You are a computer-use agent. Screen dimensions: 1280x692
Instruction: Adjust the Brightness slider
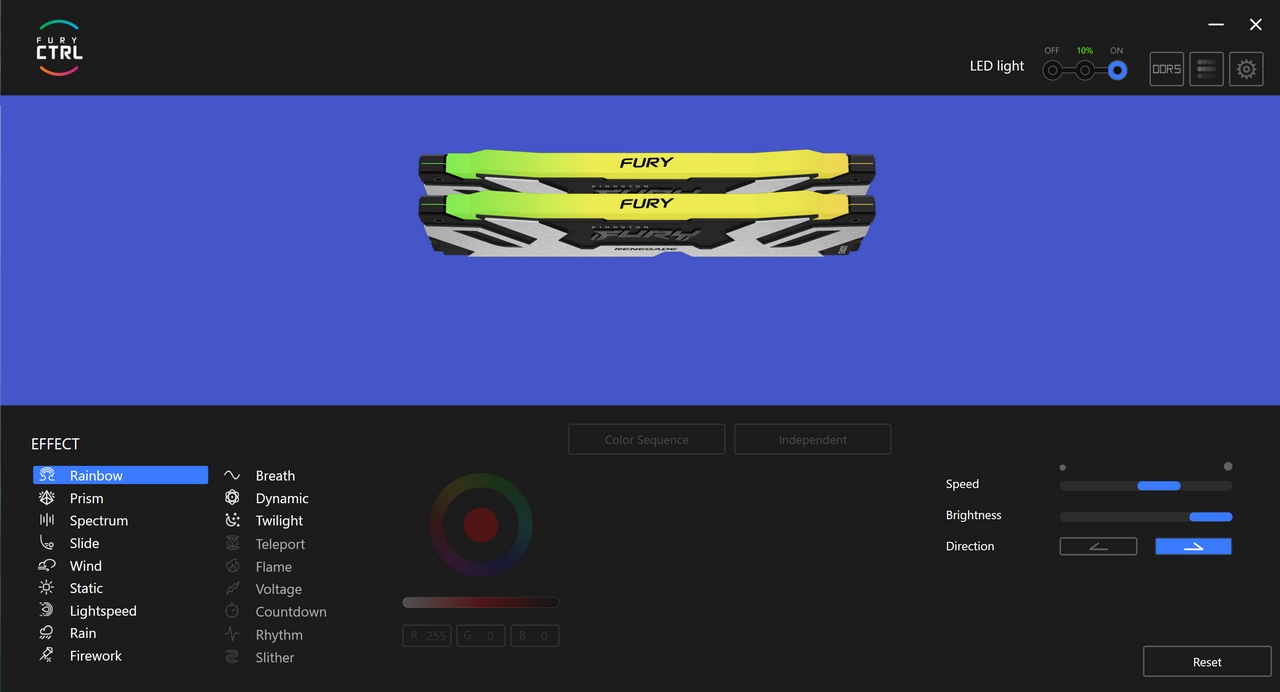(1146, 517)
